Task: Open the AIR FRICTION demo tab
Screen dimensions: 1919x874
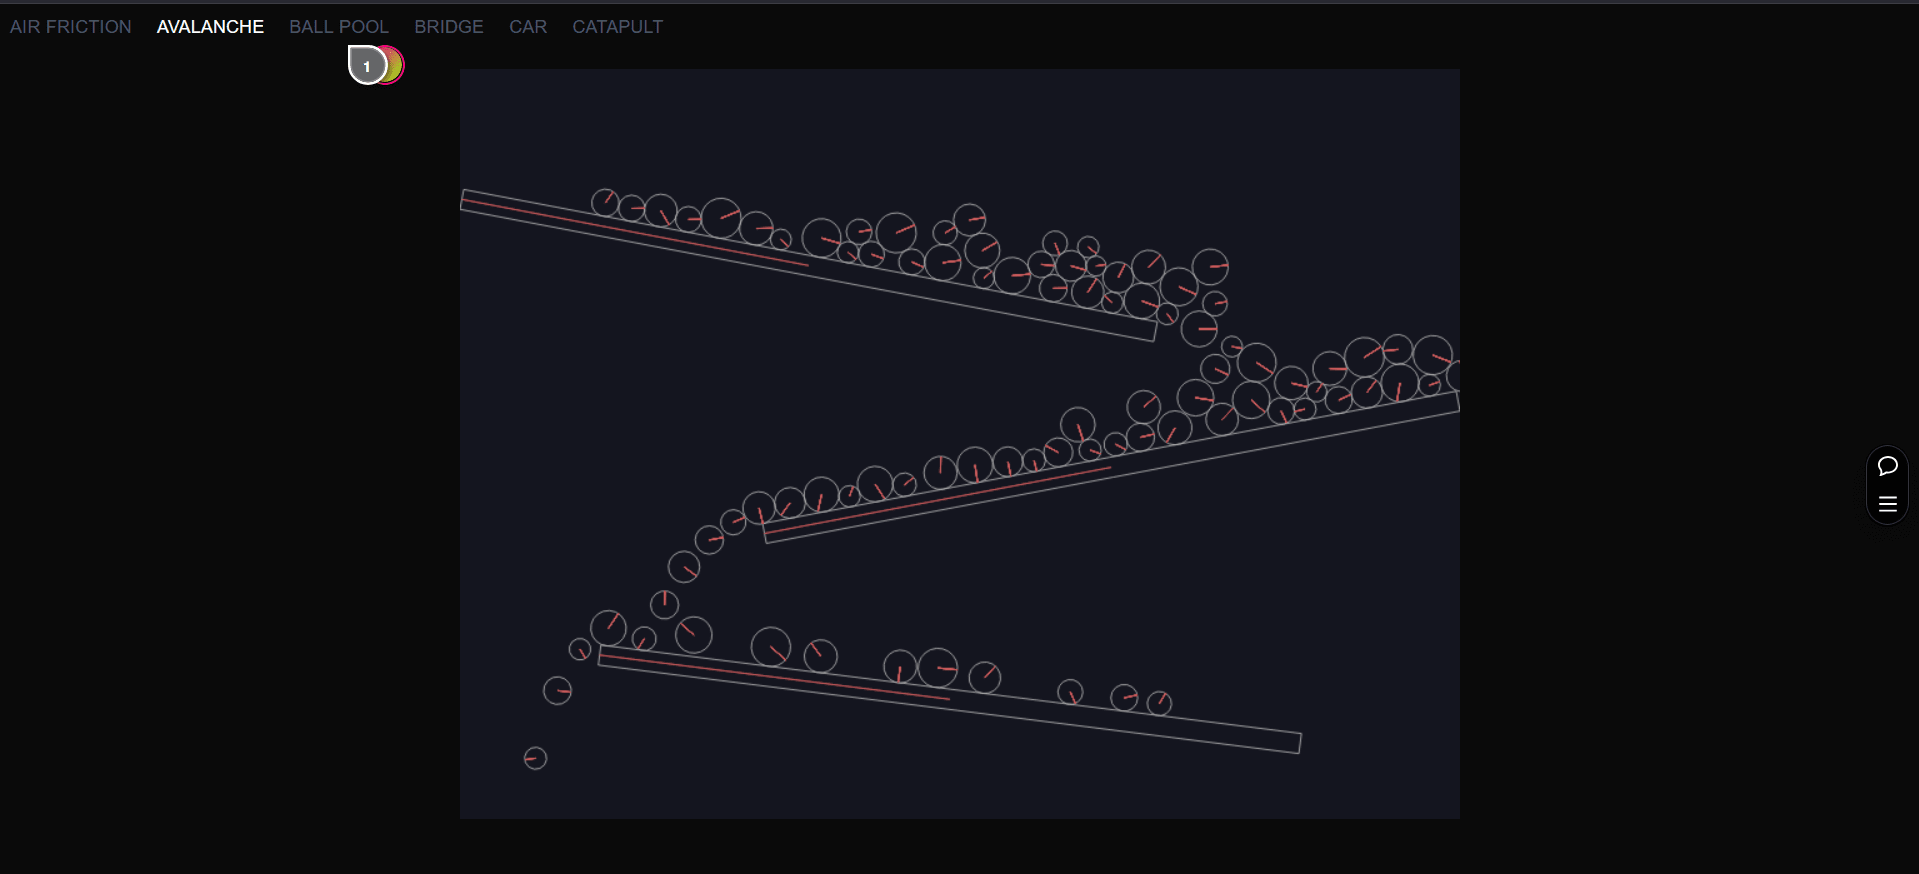Action: [70, 27]
